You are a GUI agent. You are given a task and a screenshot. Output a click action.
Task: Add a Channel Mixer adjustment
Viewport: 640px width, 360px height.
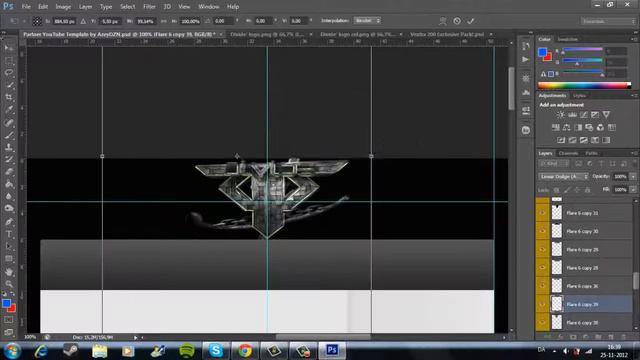(x=600, y=127)
